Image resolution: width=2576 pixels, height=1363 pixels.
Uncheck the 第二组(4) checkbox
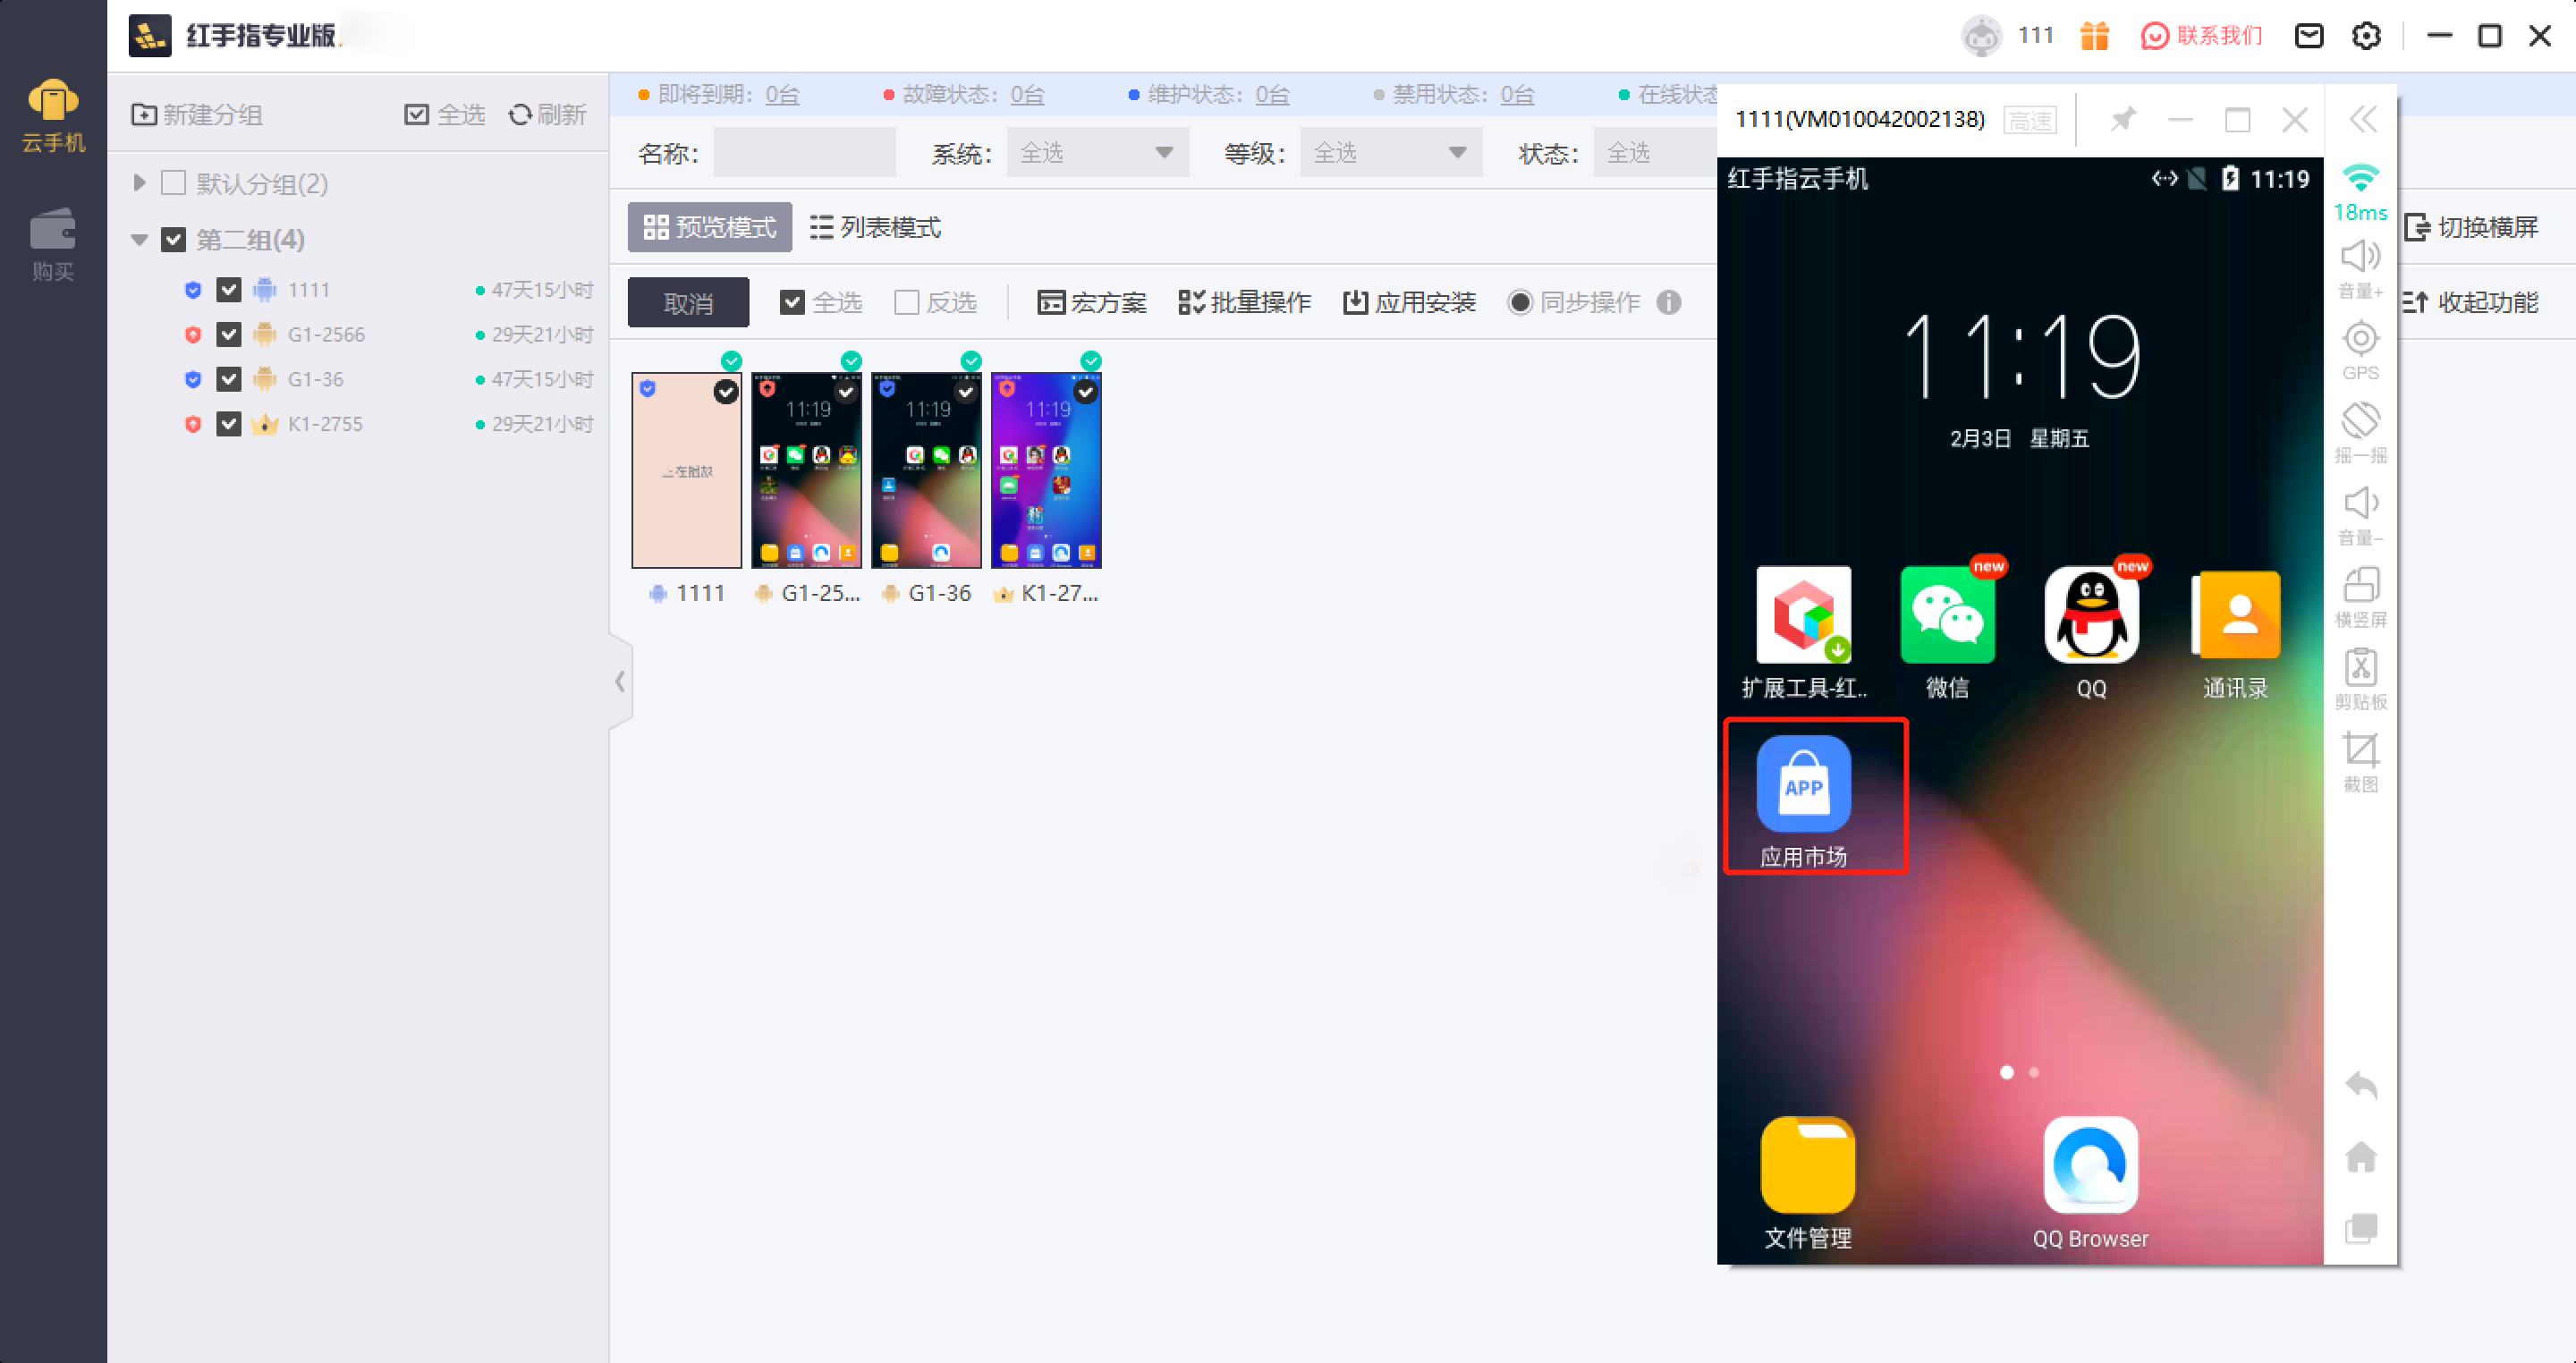point(174,240)
